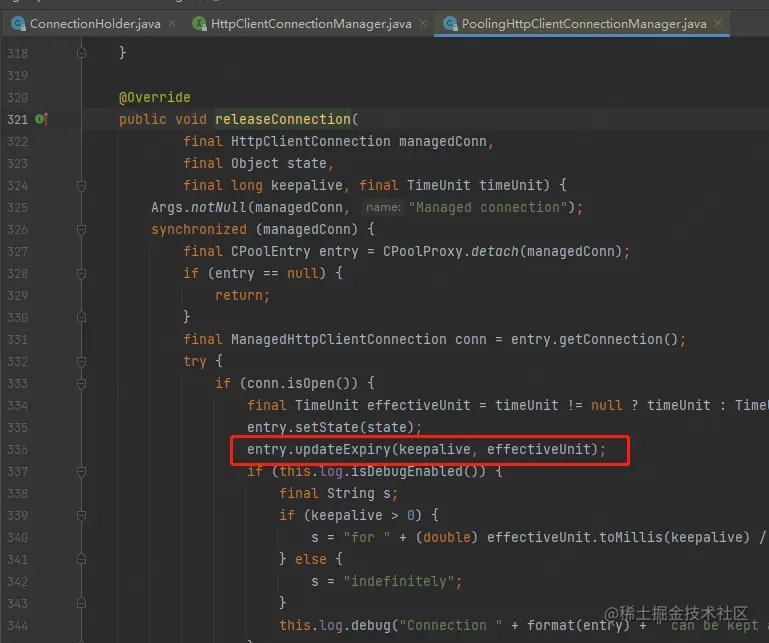Click the @Override annotation
Screen dimensions: 769x643
pyautogui.click(x=154, y=97)
